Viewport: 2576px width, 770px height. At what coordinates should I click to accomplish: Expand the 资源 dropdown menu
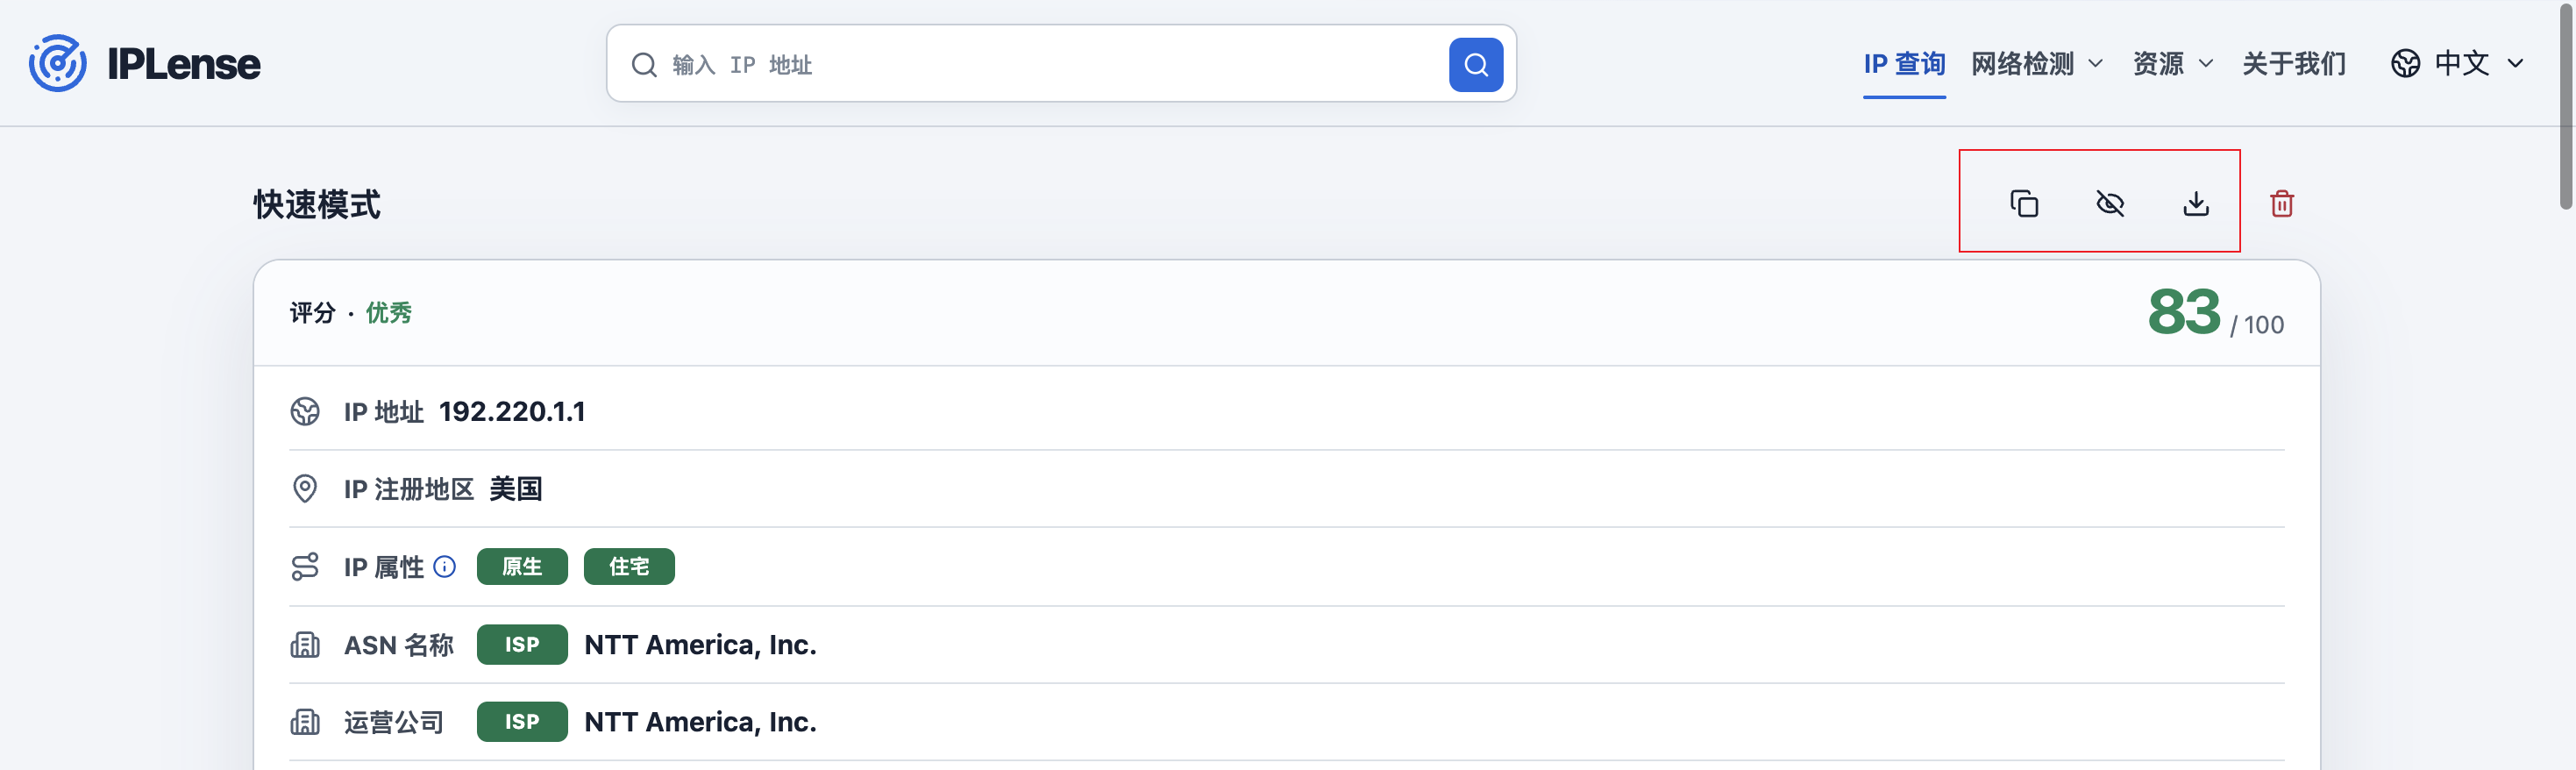(2172, 64)
